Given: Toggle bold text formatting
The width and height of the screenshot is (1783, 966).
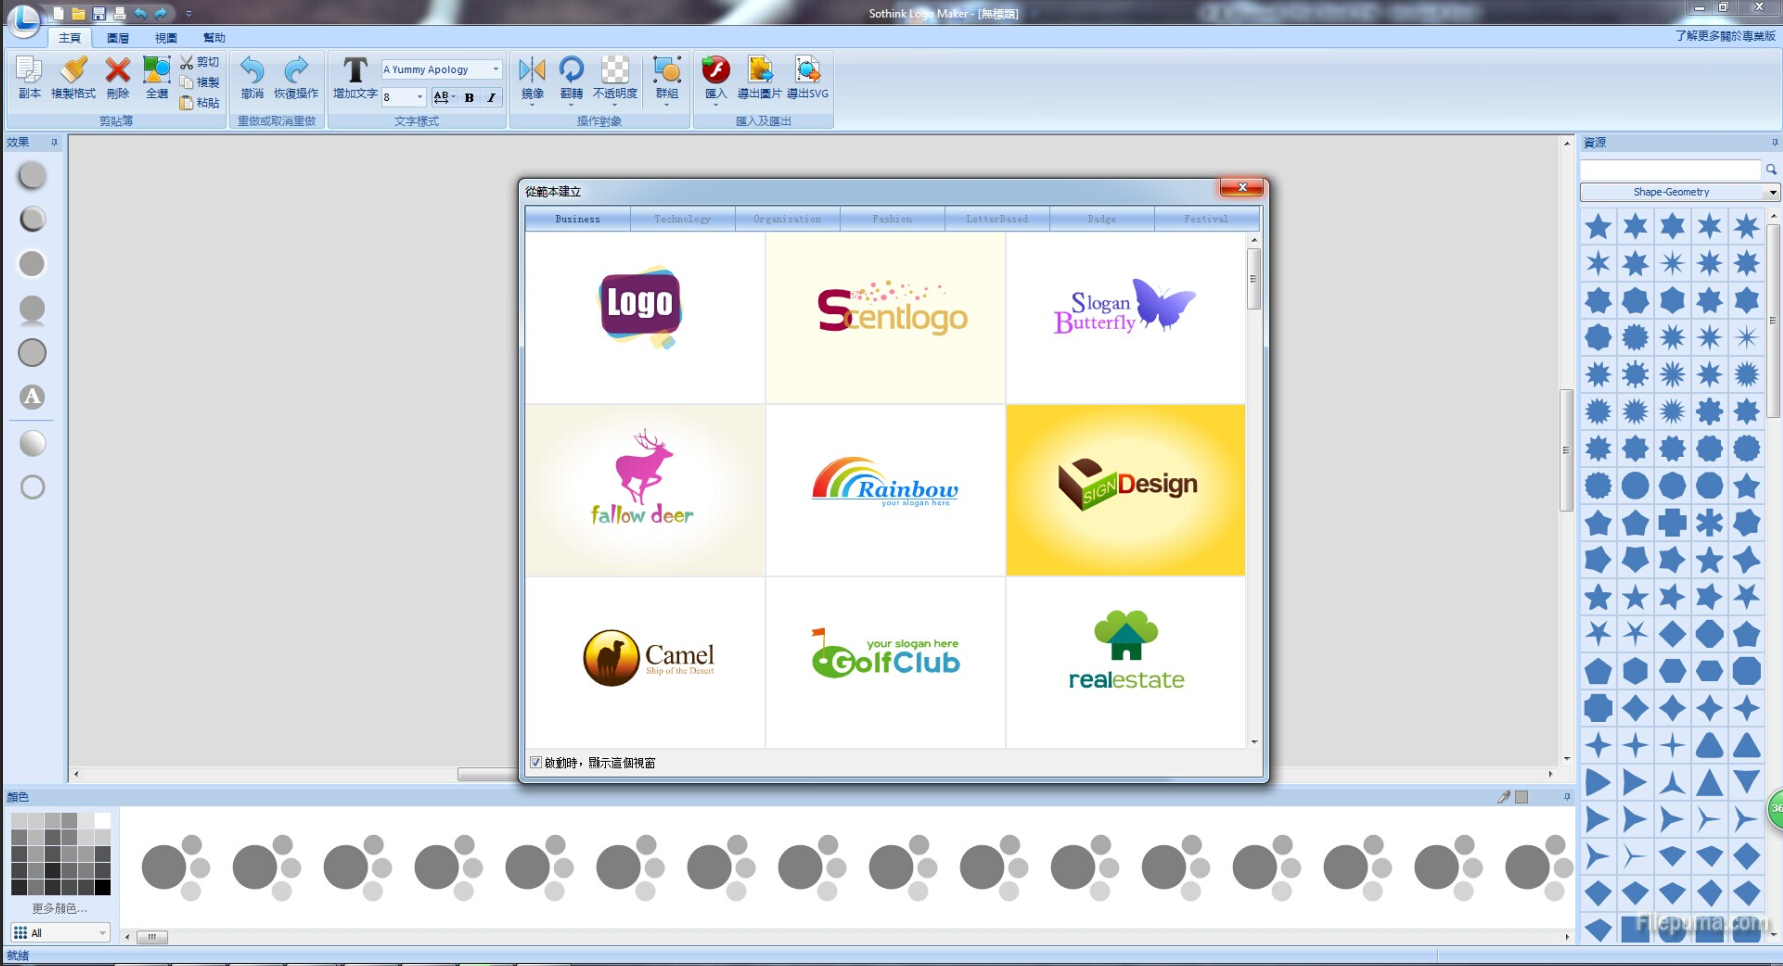Looking at the screenshot, I should (469, 97).
